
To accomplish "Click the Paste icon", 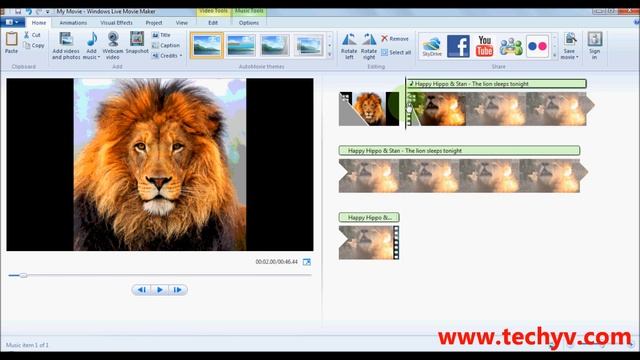I will pyautogui.click(x=11, y=39).
